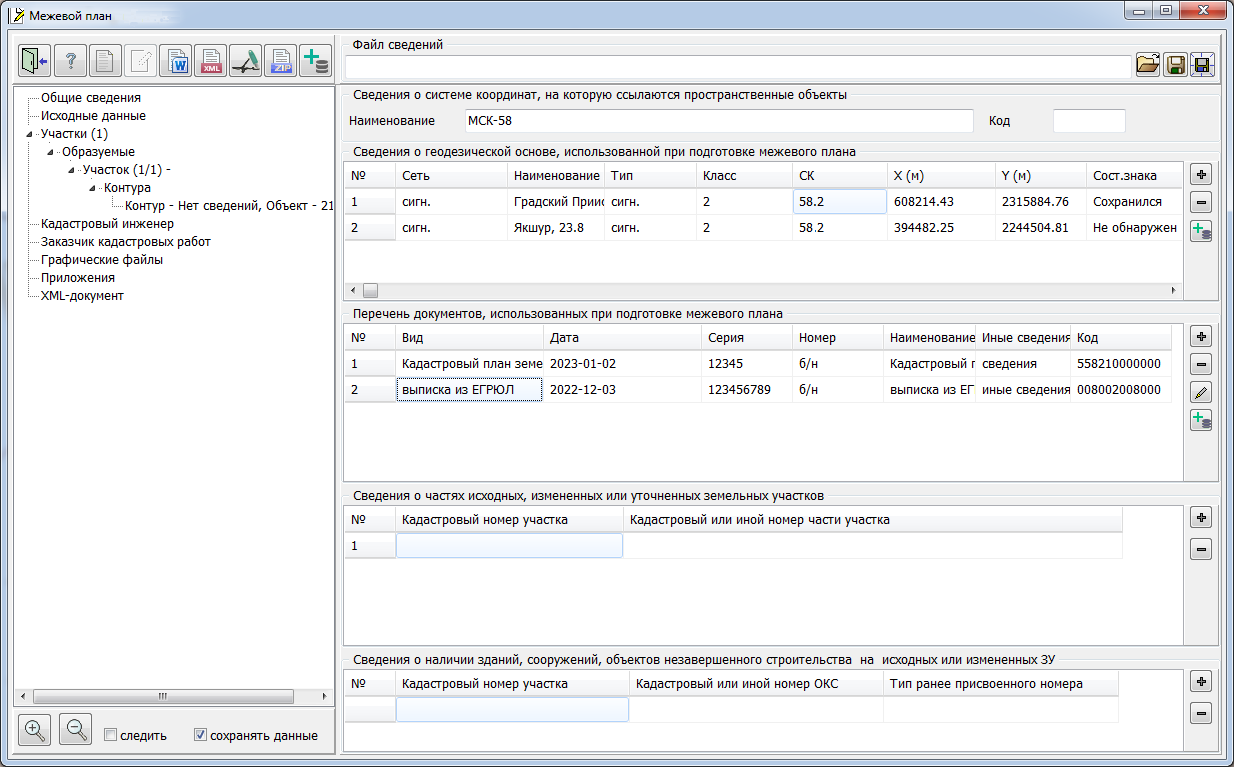The height and width of the screenshot is (767, 1234).
Task: Open help via the question mark icon
Action: (x=70, y=61)
